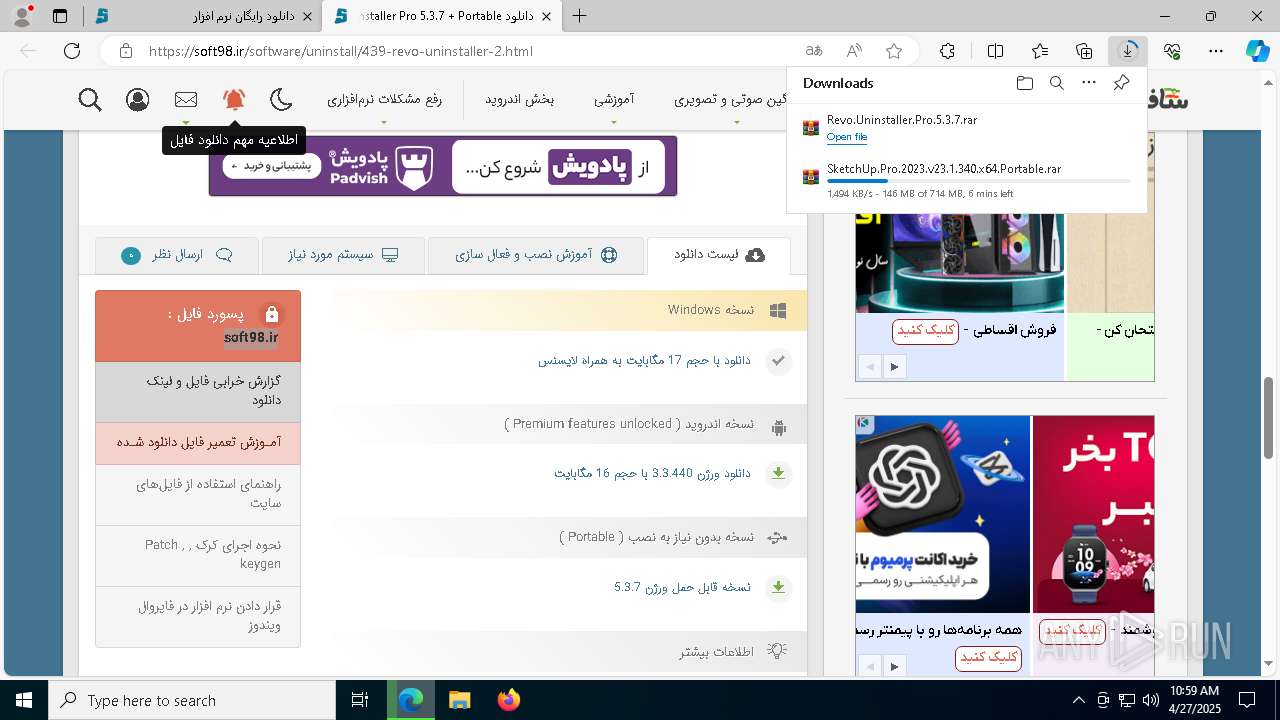
Task: Open Browser essentials heart icon
Action: point(1172,51)
